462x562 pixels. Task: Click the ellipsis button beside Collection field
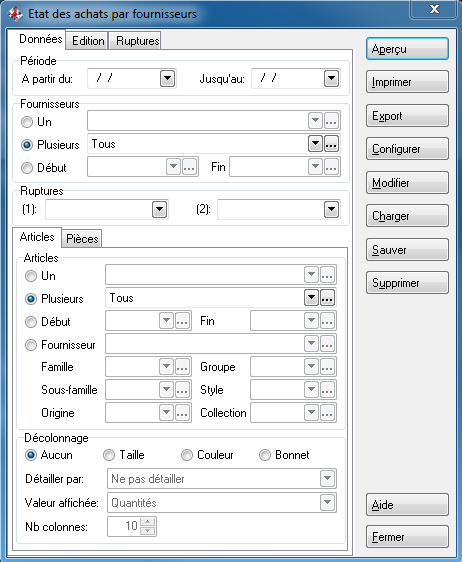(x=327, y=413)
